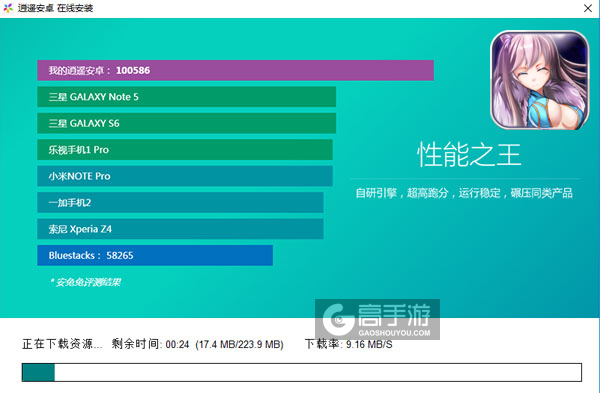Close the 逍遥安卓 installer window
This screenshot has height=393, width=600.
(x=588, y=8)
